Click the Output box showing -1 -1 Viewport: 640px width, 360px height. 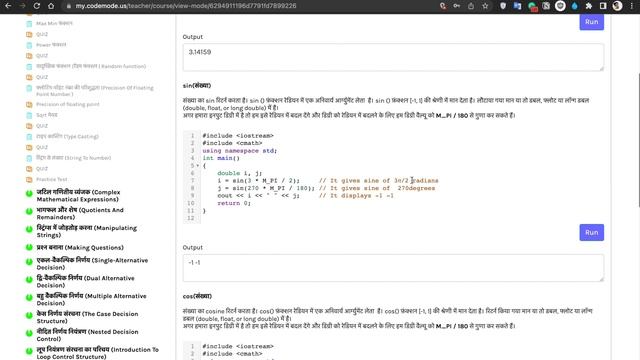click(x=393, y=268)
